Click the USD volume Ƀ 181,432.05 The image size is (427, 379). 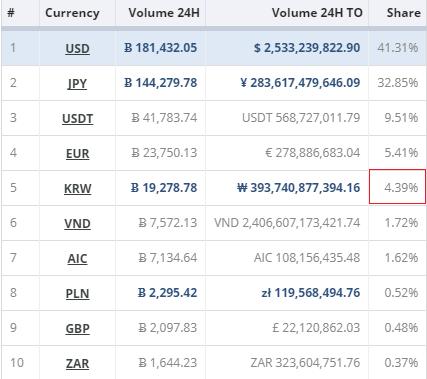click(x=160, y=48)
